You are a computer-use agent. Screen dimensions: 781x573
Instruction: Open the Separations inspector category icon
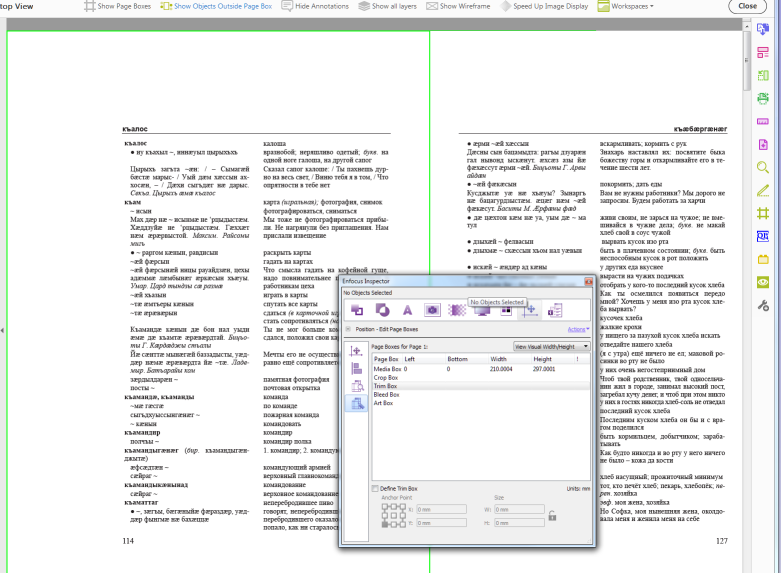pos(506,311)
